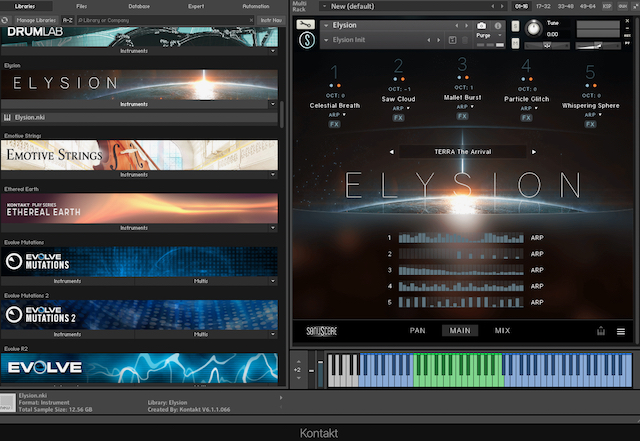The width and height of the screenshot is (640, 441).
Task: Go to next instrument next to Elysion
Action: coord(467,25)
